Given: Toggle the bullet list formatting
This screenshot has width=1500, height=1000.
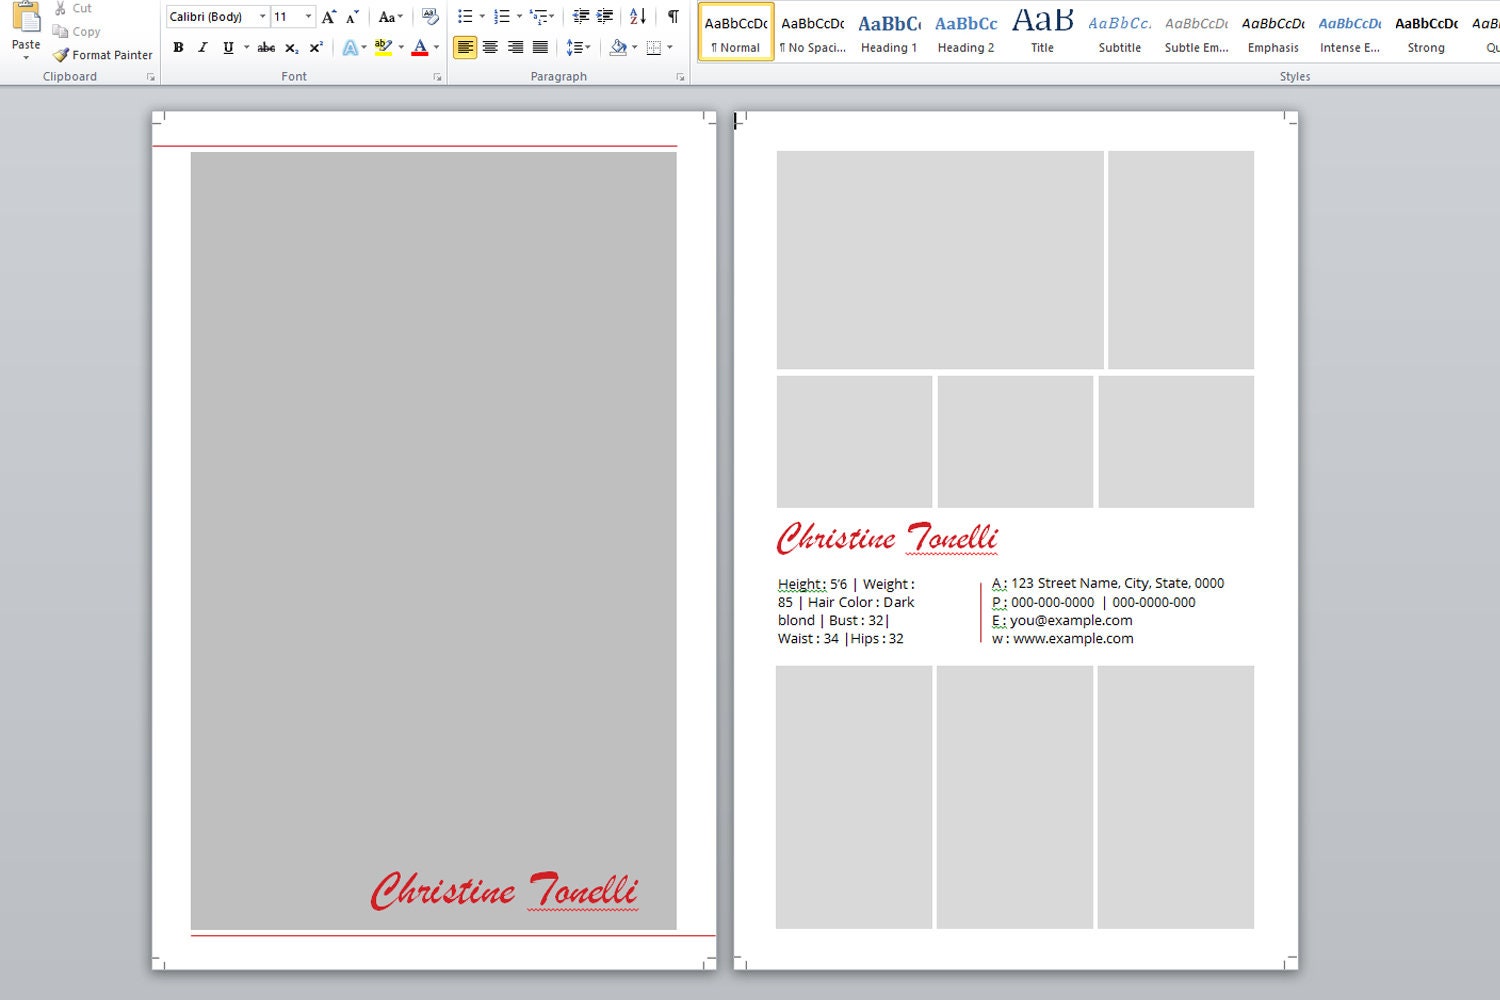Looking at the screenshot, I should [x=465, y=16].
